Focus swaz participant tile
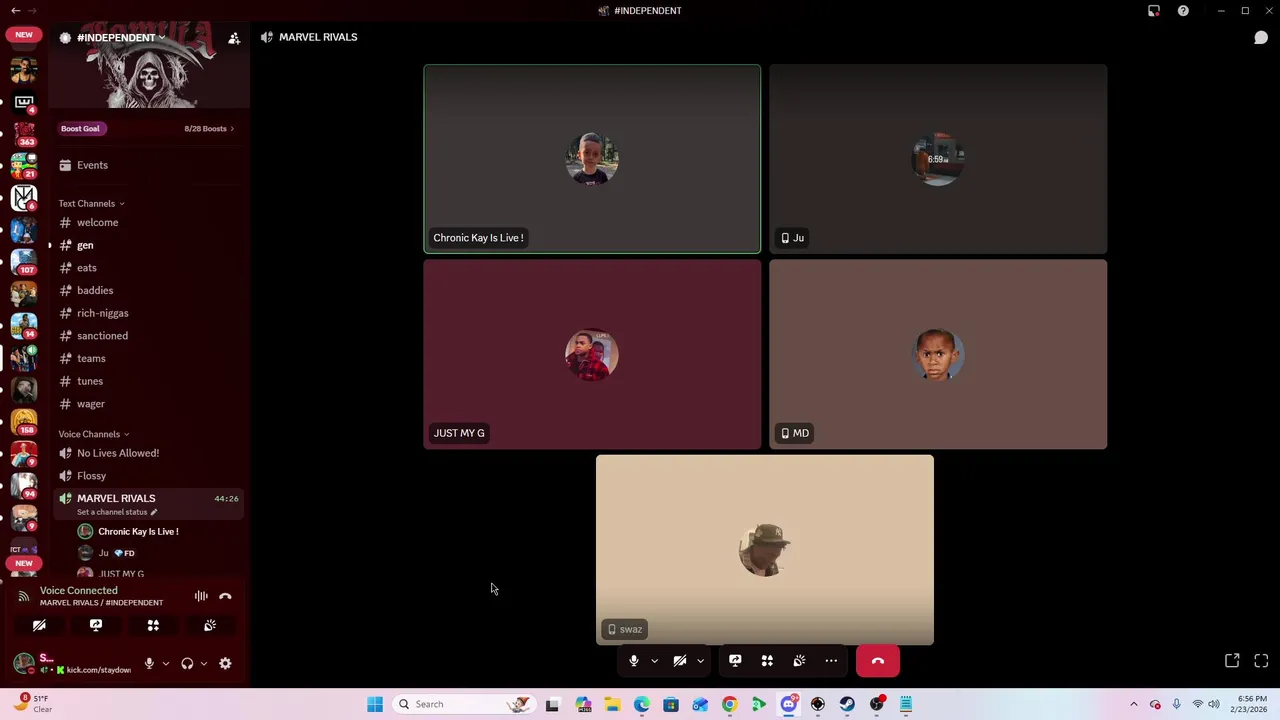1280x720 pixels. point(765,550)
